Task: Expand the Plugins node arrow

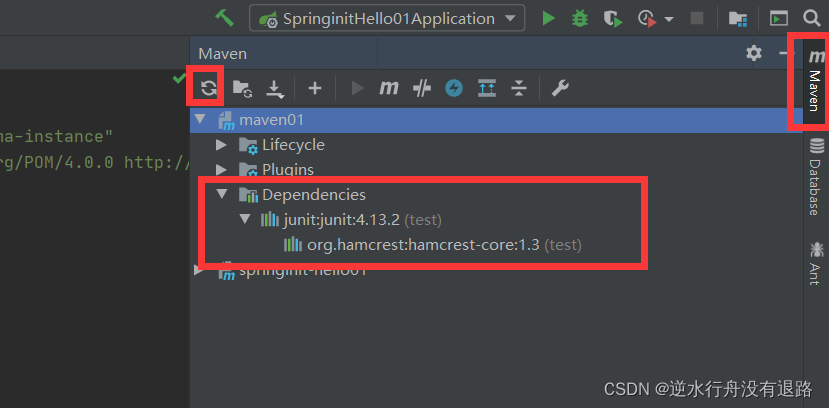Action: point(222,169)
